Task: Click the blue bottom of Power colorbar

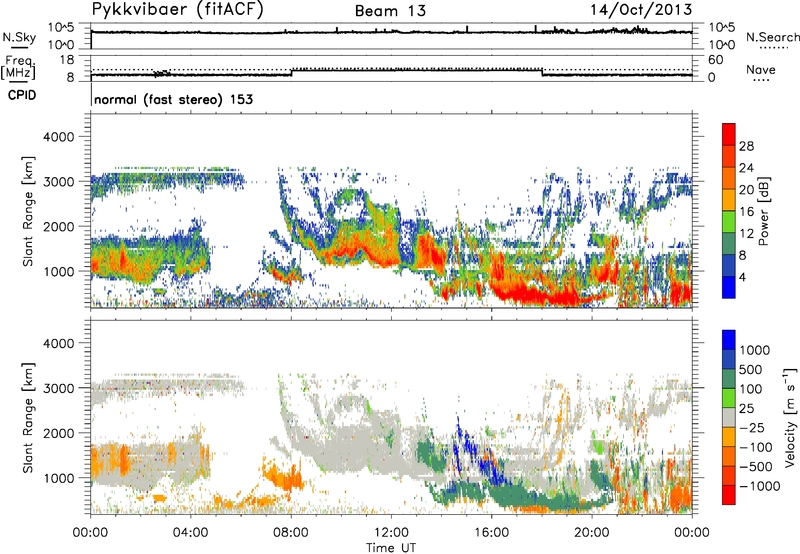Action: click(729, 288)
